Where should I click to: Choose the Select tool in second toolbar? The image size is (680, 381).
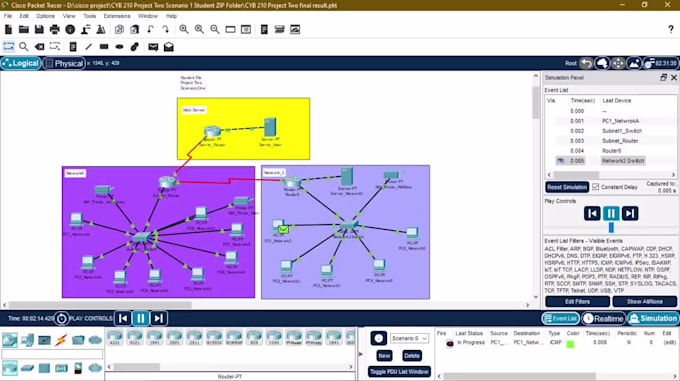[8, 47]
